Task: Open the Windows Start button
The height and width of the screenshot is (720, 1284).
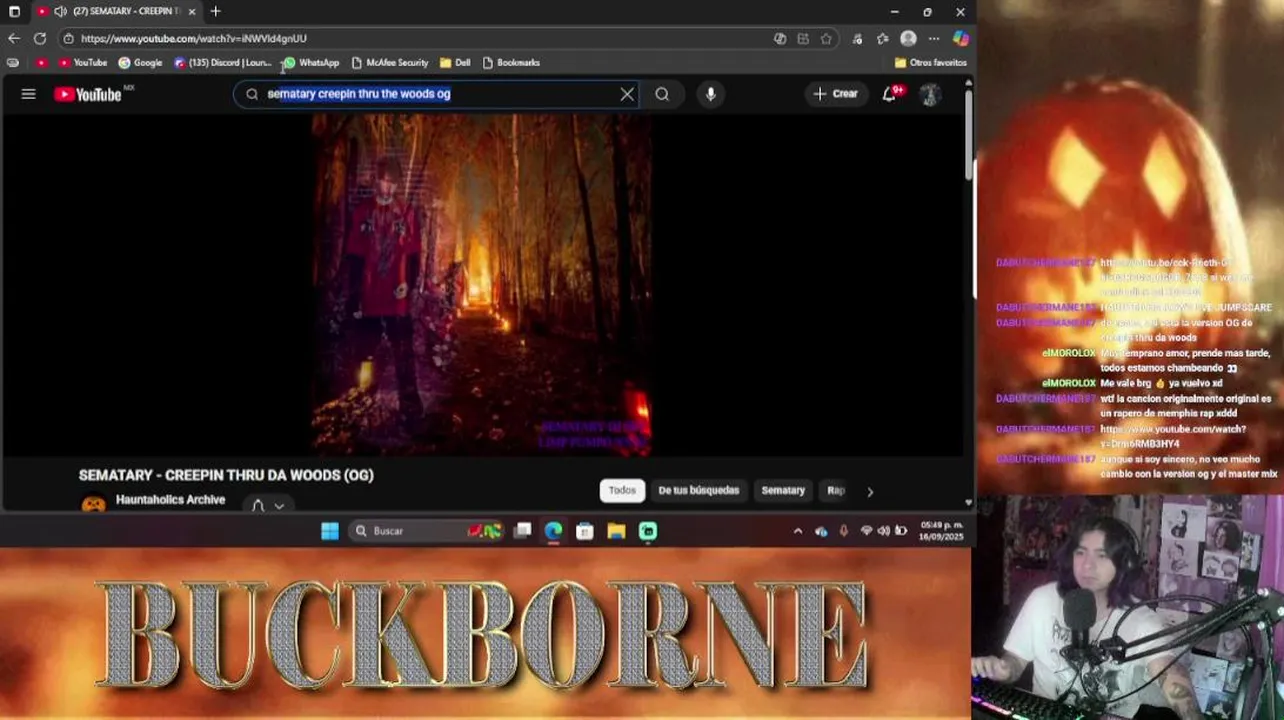Action: 329,531
